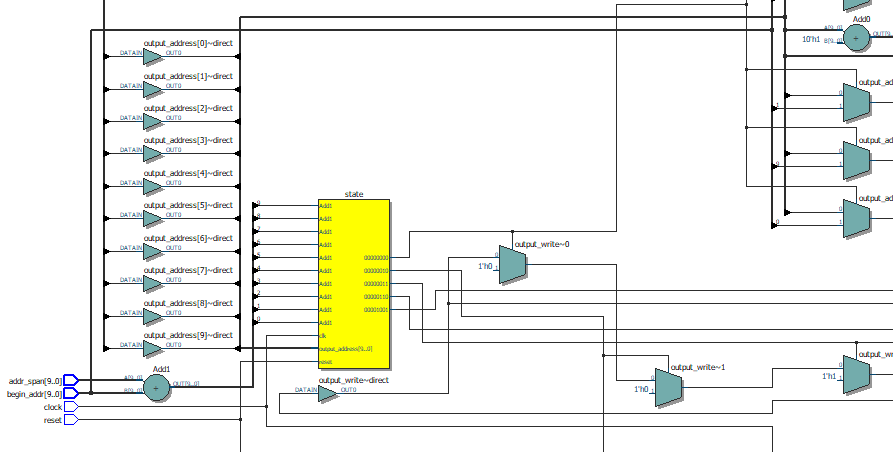The width and height of the screenshot is (893, 452).
Task: Click the output_write~0 name label
Action: [542, 244]
